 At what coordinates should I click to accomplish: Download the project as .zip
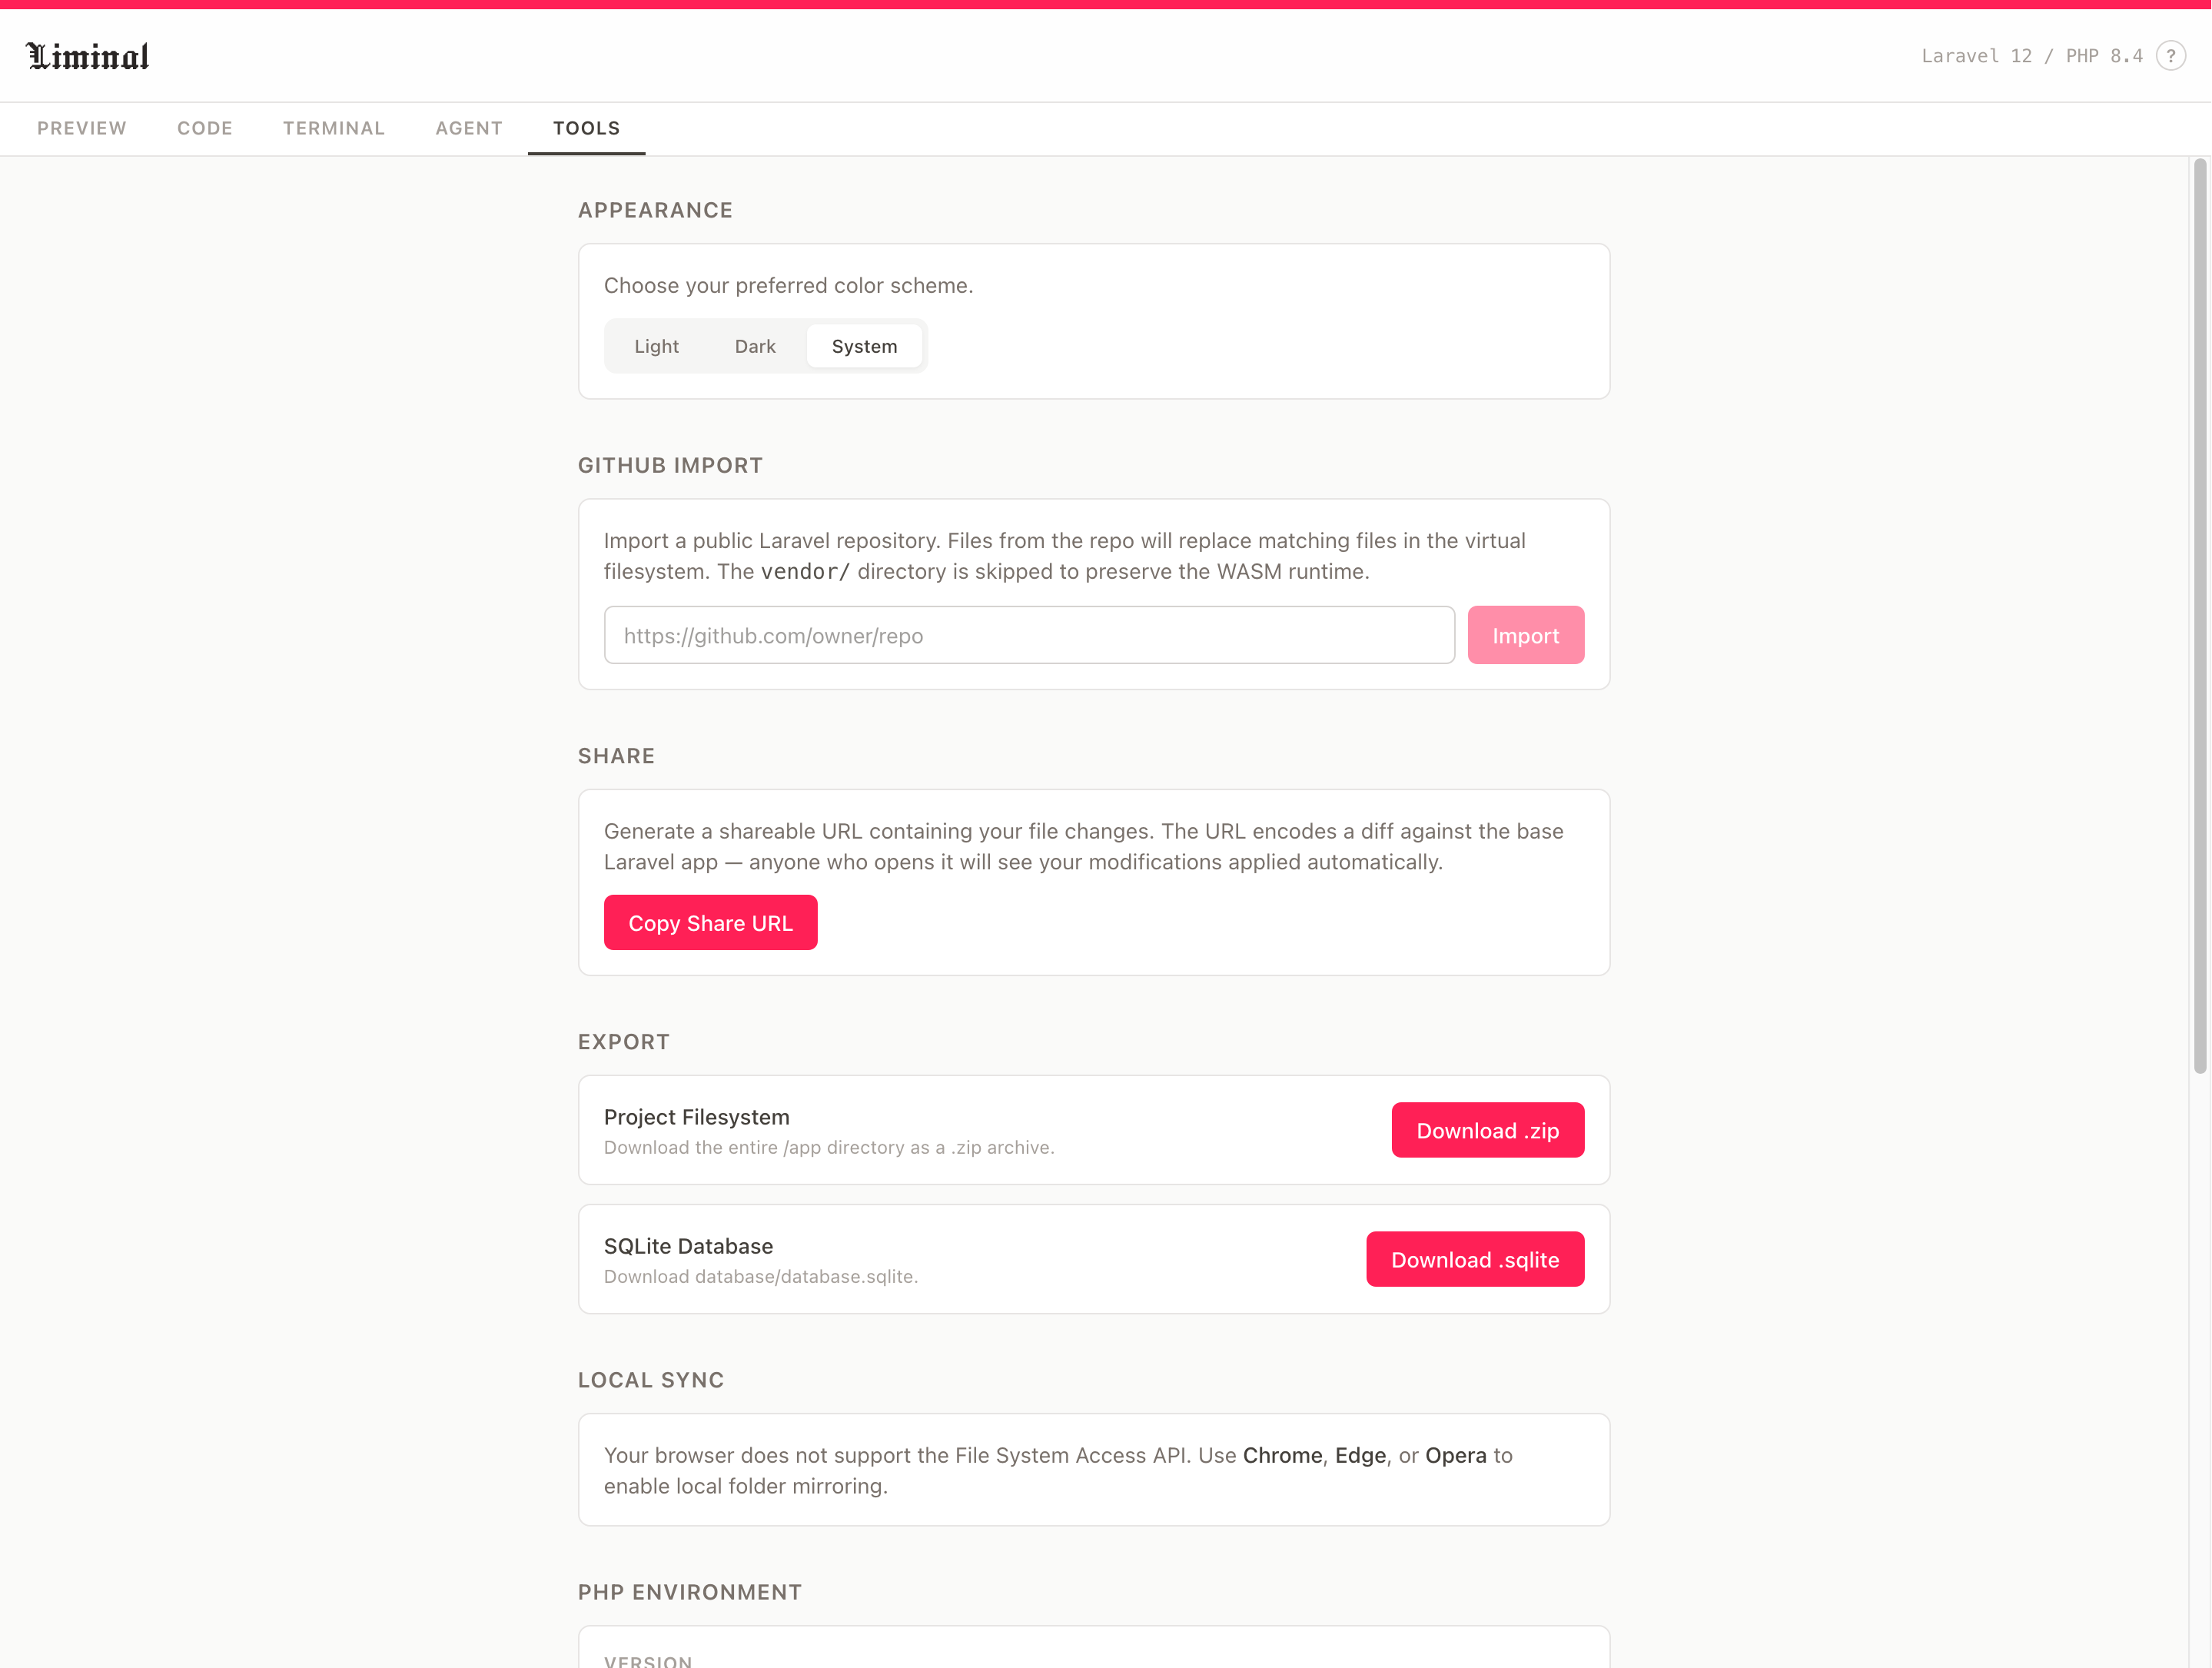pyautogui.click(x=1487, y=1130)
